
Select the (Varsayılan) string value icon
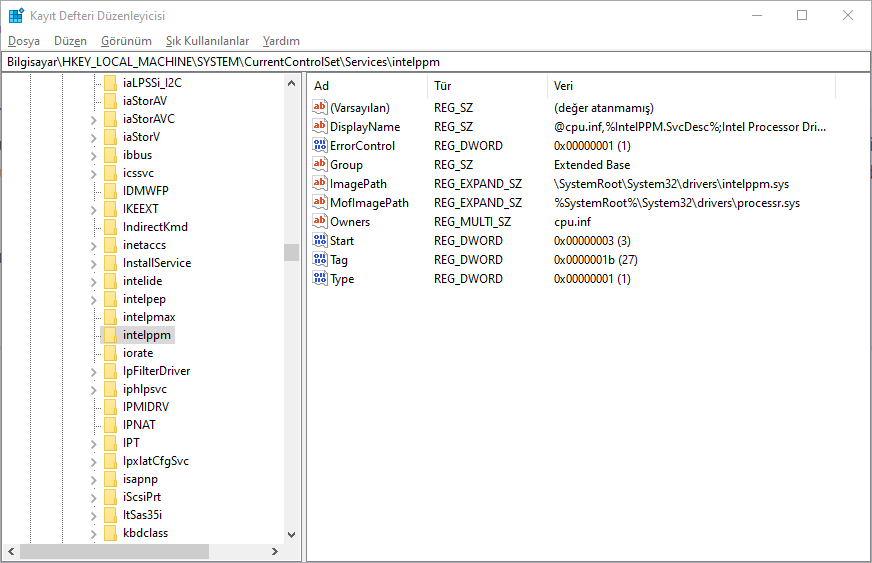(x=320, y=107)
